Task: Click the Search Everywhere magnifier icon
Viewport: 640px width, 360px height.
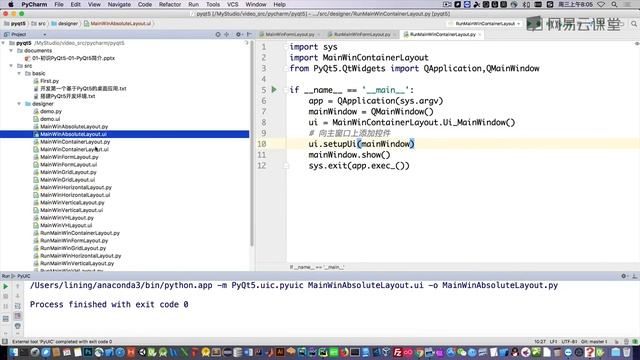Action: pos(634,24)
